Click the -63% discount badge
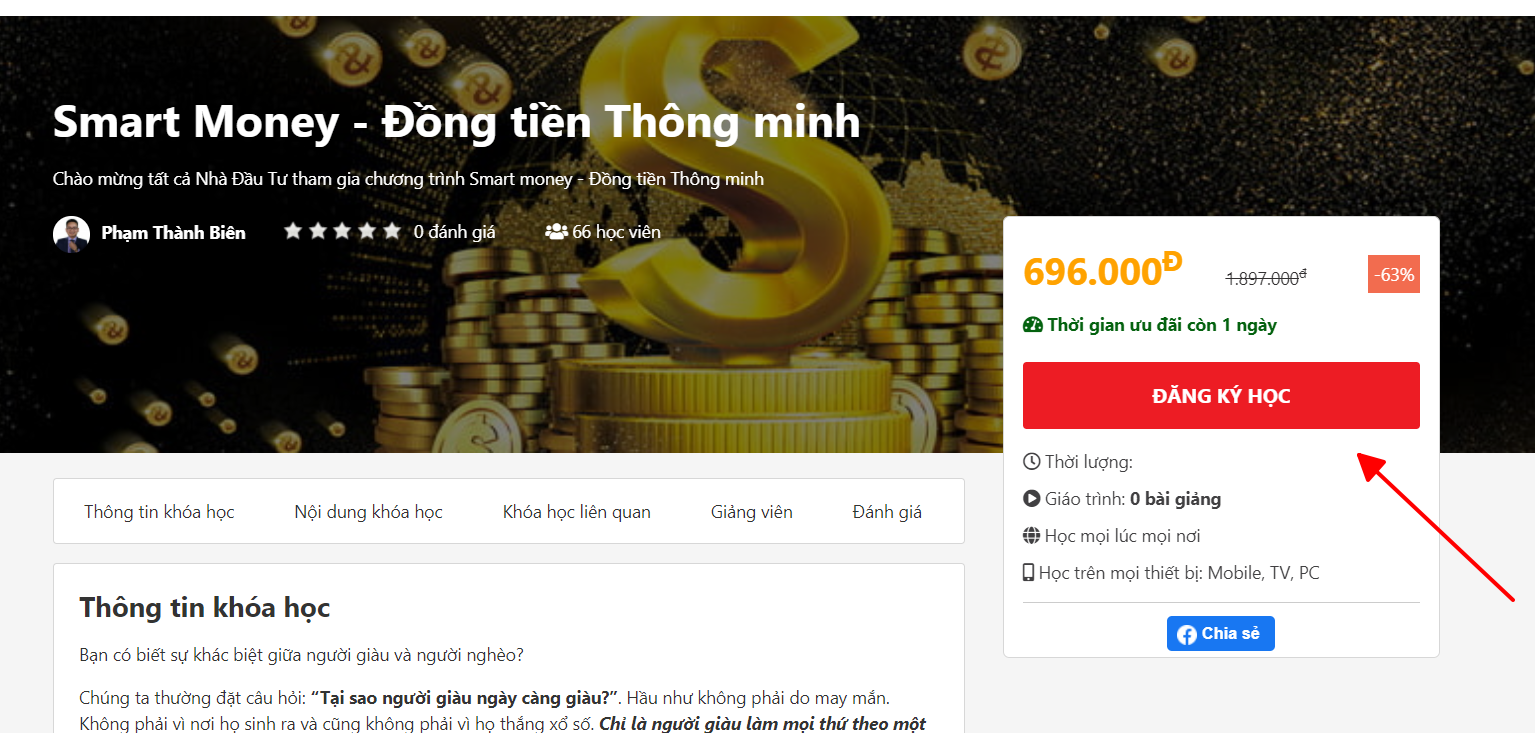The width and height of the screenshot is (1535, 733). click(1394, 275)
